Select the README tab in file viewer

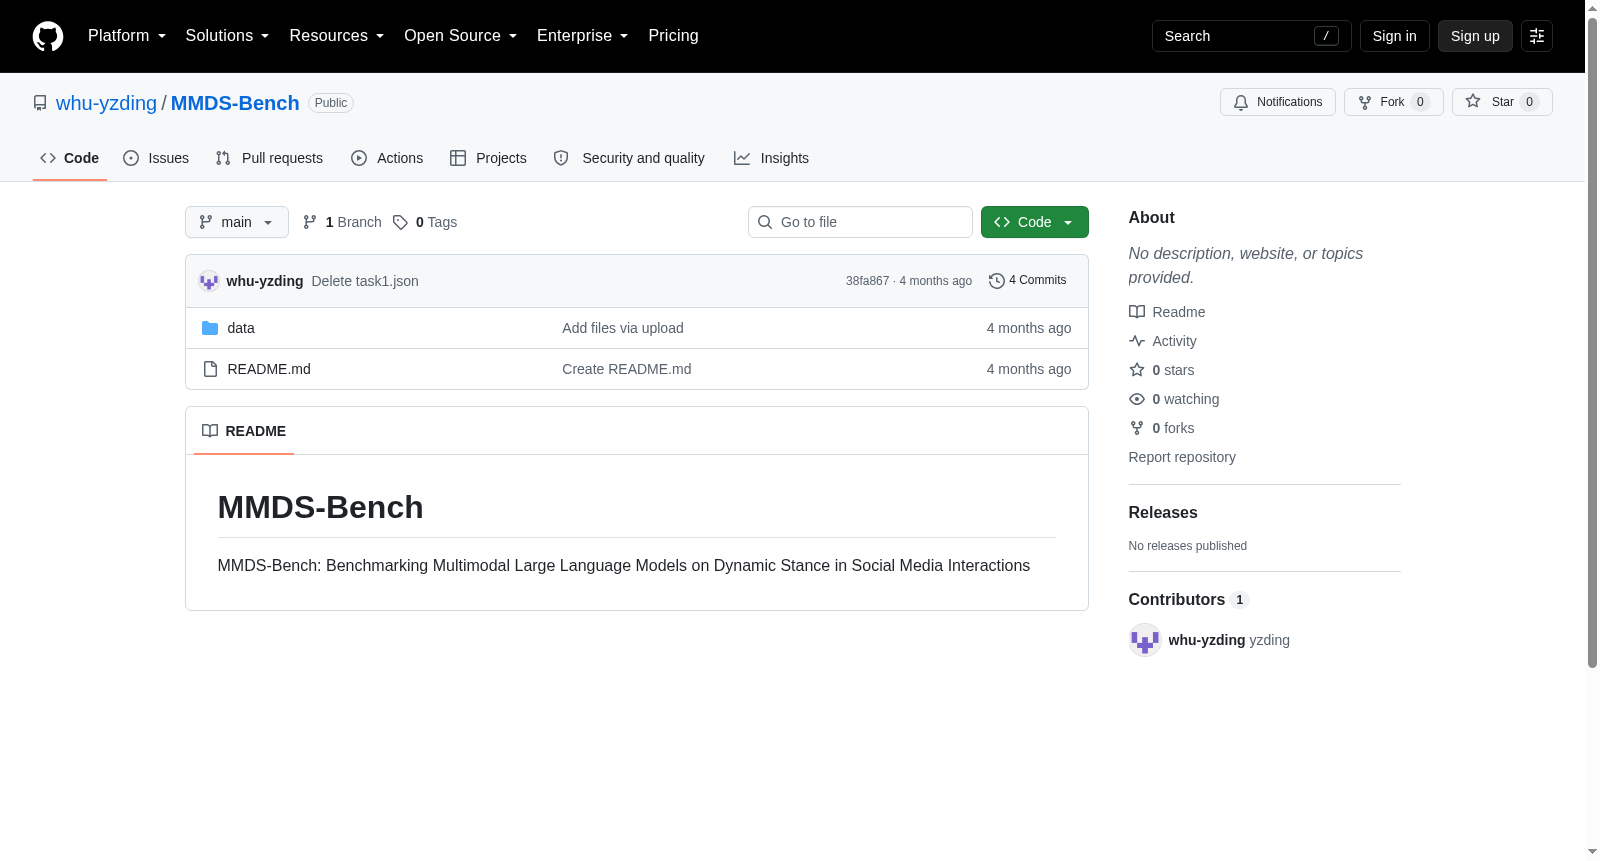(244, 431)
